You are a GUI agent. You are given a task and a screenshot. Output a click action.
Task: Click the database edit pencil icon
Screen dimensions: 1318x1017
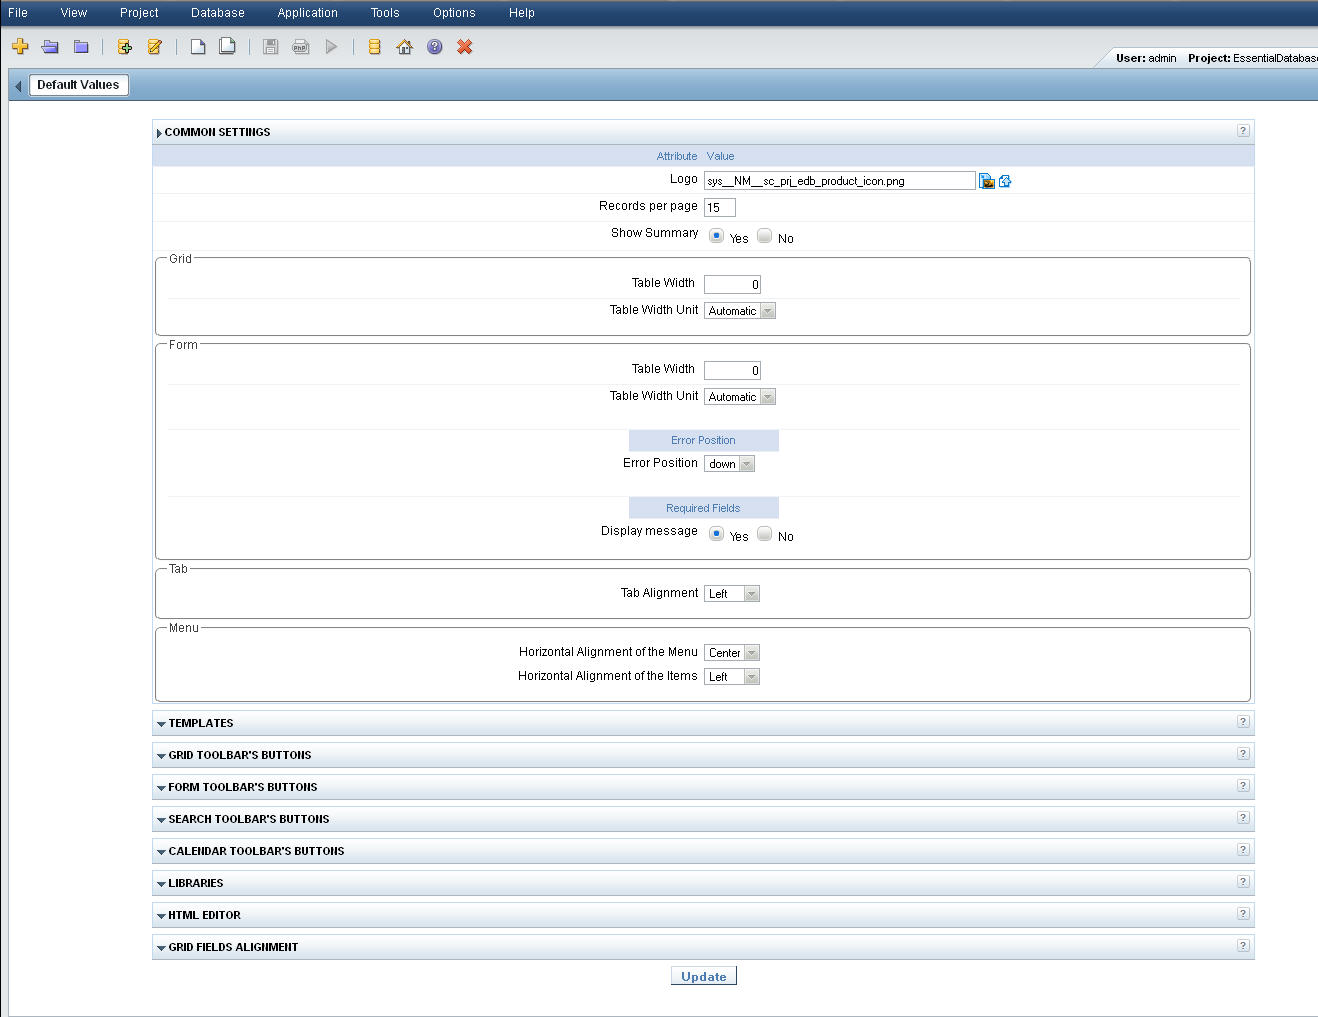[155, 47]
